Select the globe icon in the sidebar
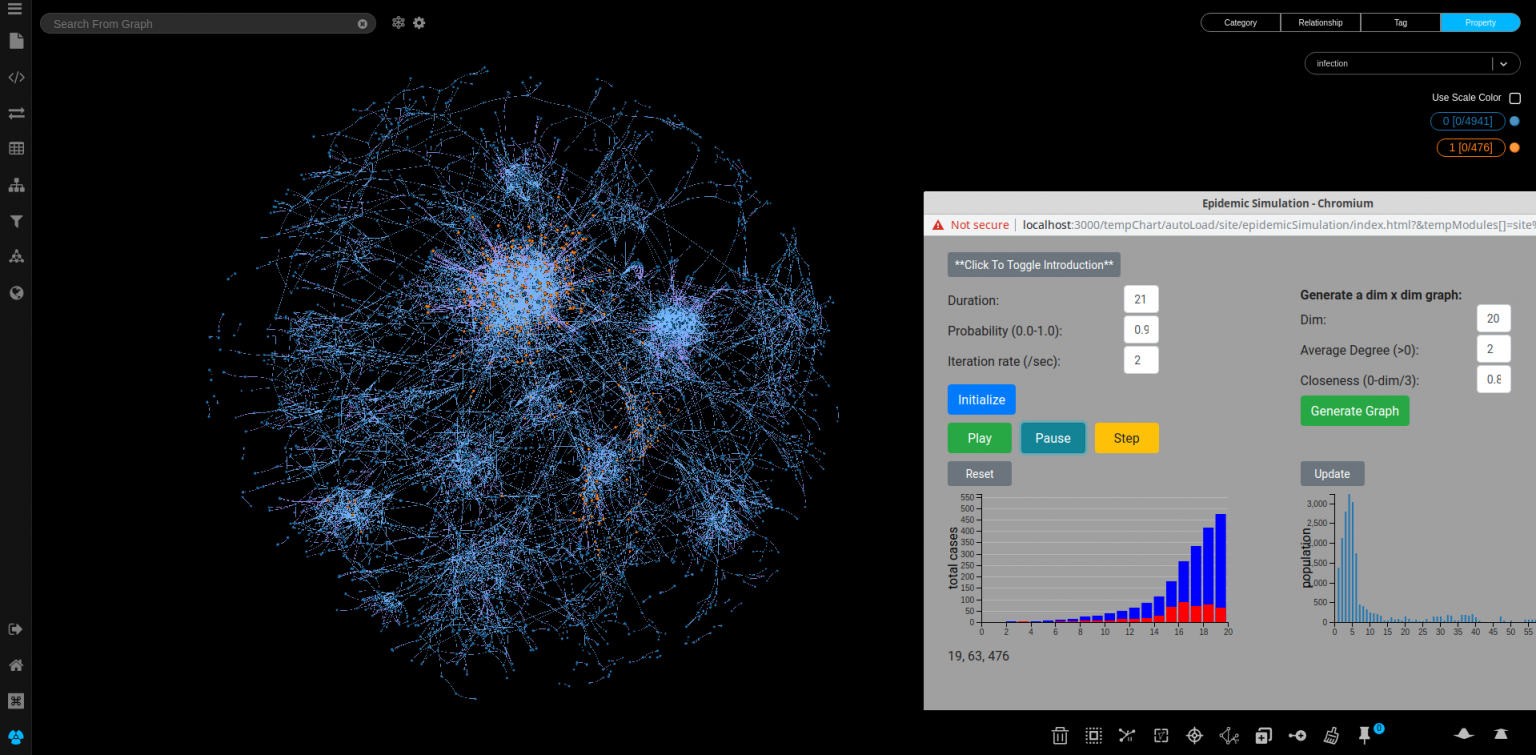This screenshot has height=755, width=1536. coord(15,292)
